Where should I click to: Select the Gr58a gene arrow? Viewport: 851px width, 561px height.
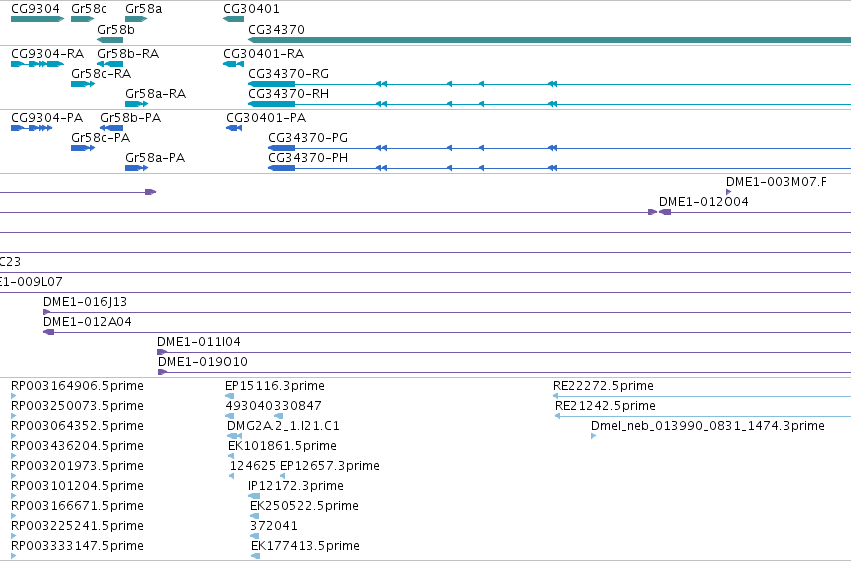136,19
